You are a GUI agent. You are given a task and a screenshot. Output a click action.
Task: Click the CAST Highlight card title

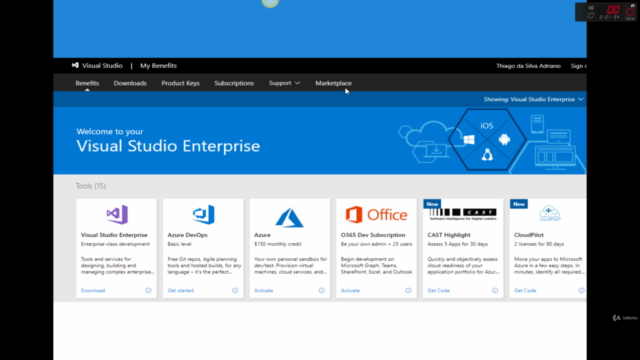point(449,235)
